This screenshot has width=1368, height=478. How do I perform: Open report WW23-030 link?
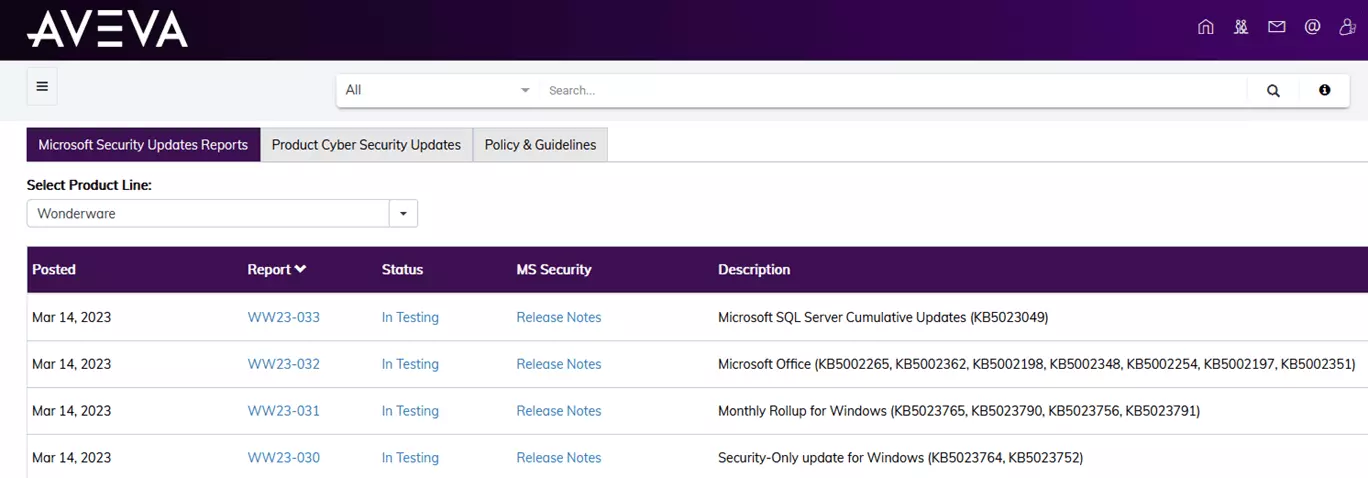pos(284,458)
